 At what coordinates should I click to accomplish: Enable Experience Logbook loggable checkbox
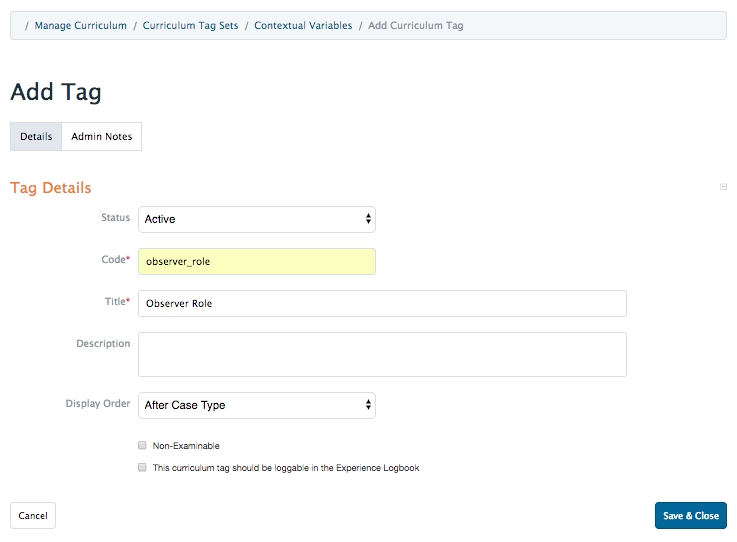pyautogui.click(x=142, y=467)
